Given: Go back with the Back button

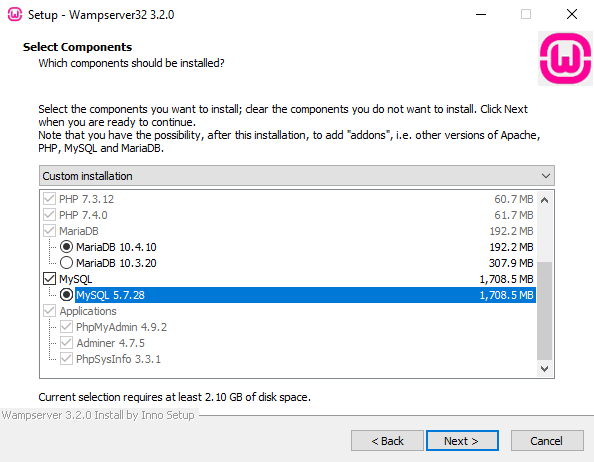Looking at the screenshot, I should pos(387,441).
